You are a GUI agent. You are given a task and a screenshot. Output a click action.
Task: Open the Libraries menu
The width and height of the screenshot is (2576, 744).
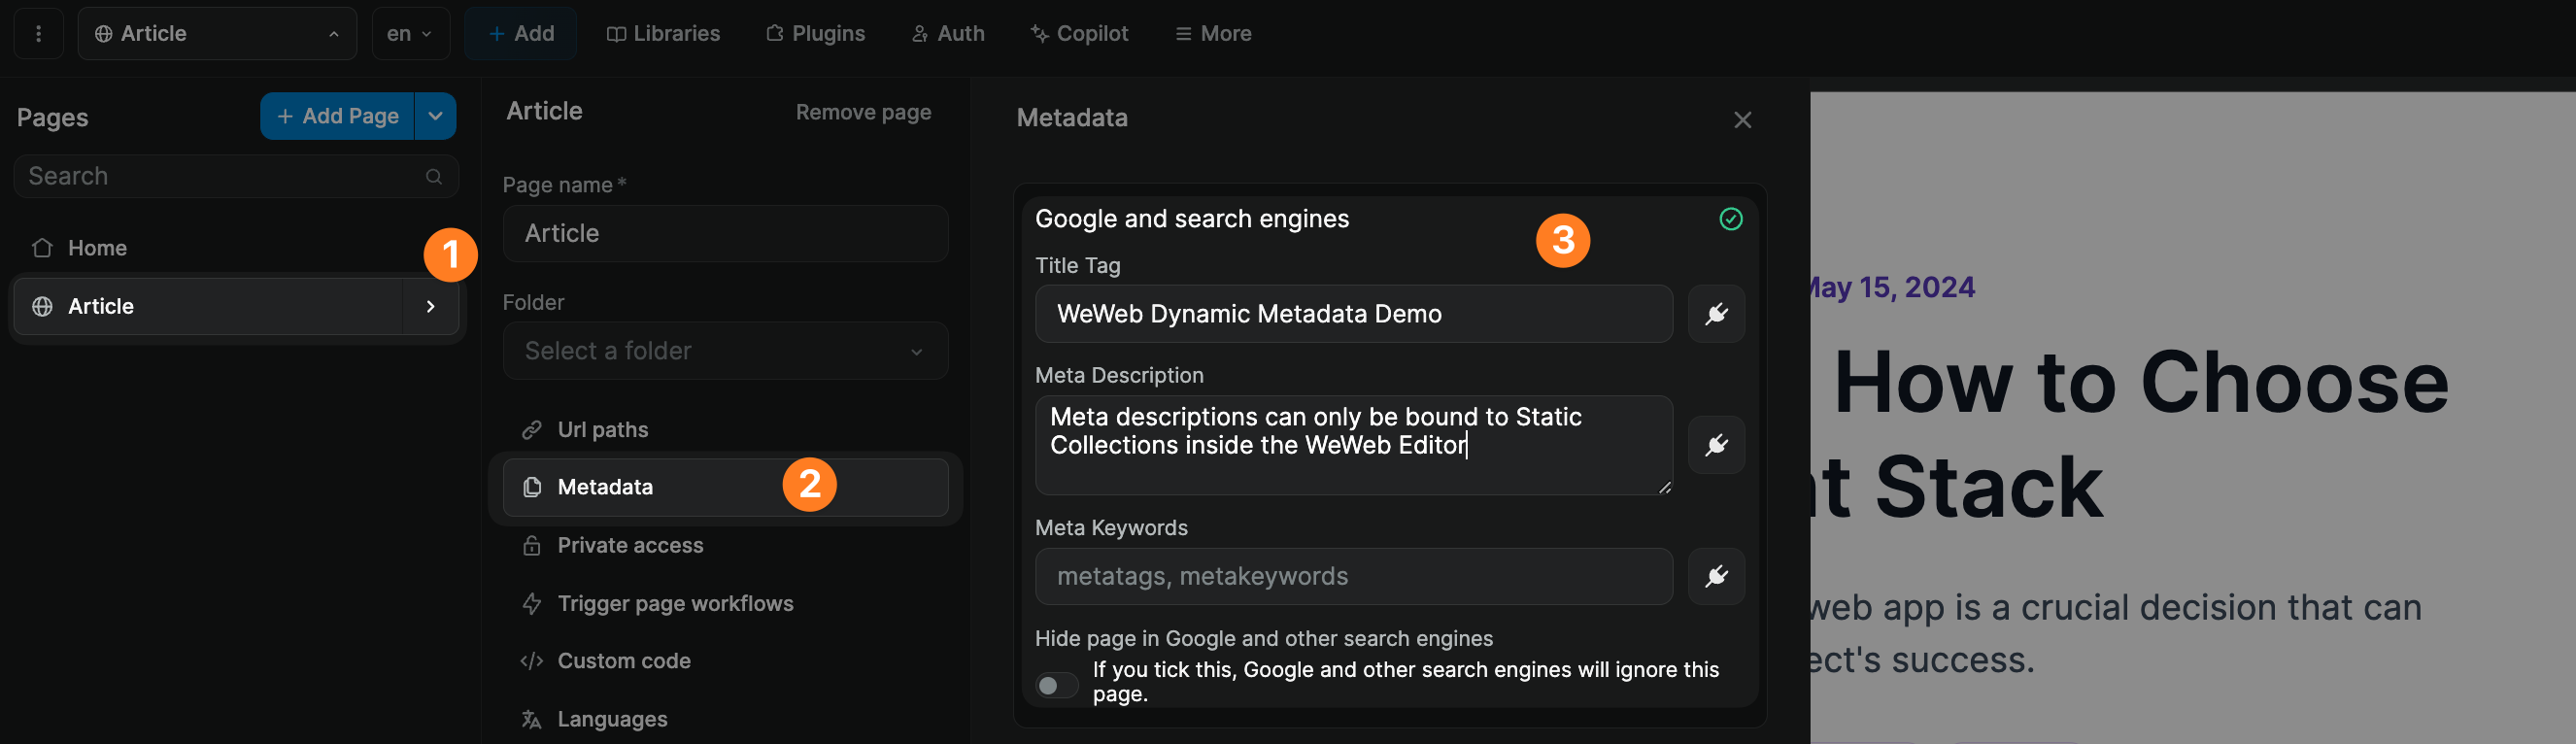click(663, 33)
